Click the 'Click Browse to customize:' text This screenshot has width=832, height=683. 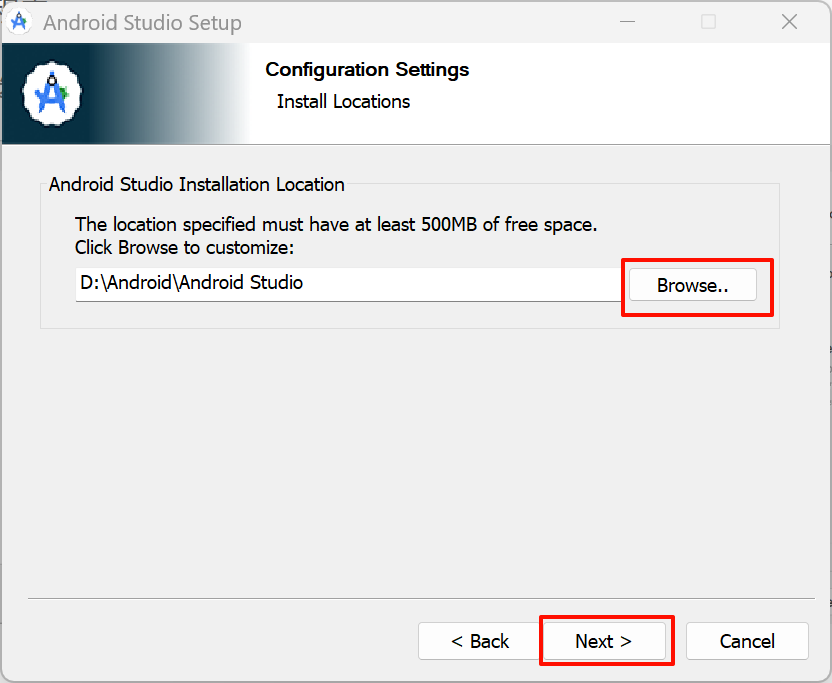tap(184, 248)
